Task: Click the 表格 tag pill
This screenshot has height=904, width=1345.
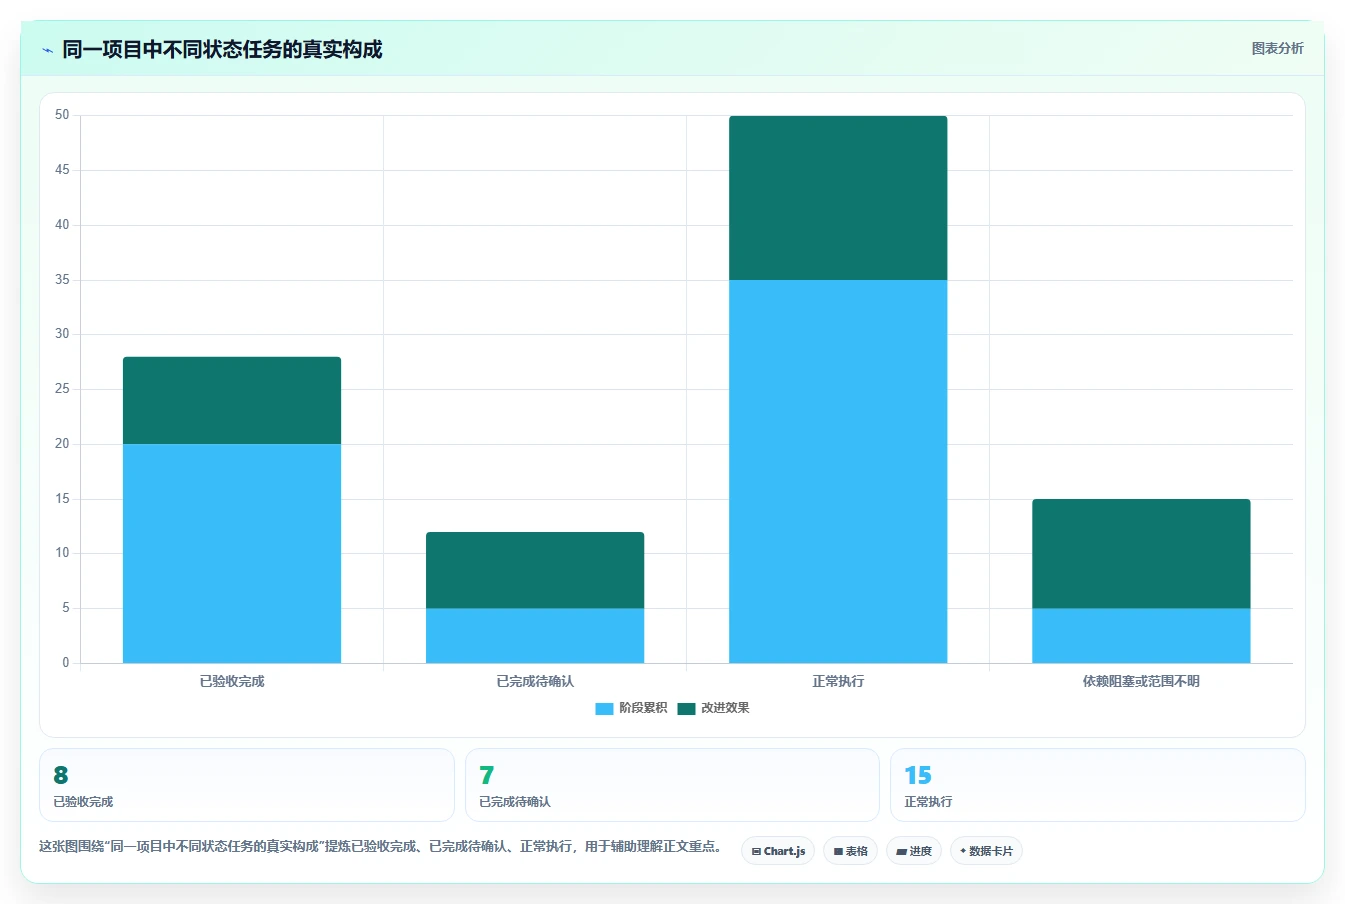Action: point(850,851)
